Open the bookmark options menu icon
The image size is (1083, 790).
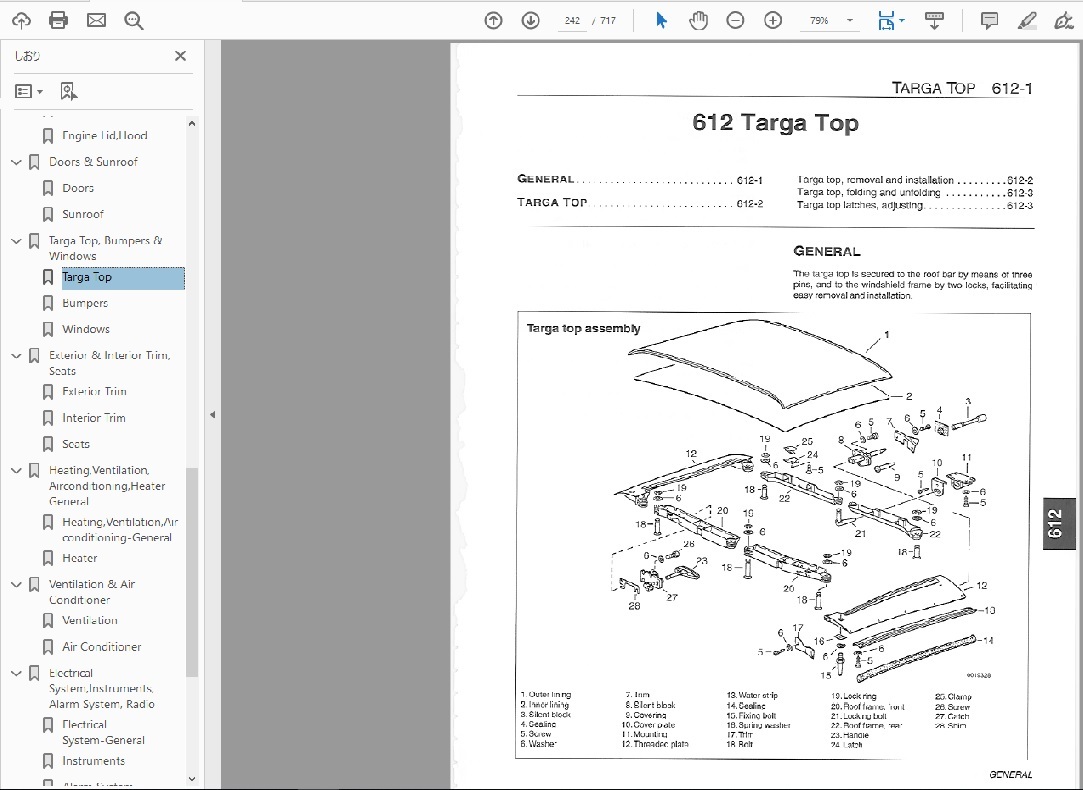(x=28, y=91)
